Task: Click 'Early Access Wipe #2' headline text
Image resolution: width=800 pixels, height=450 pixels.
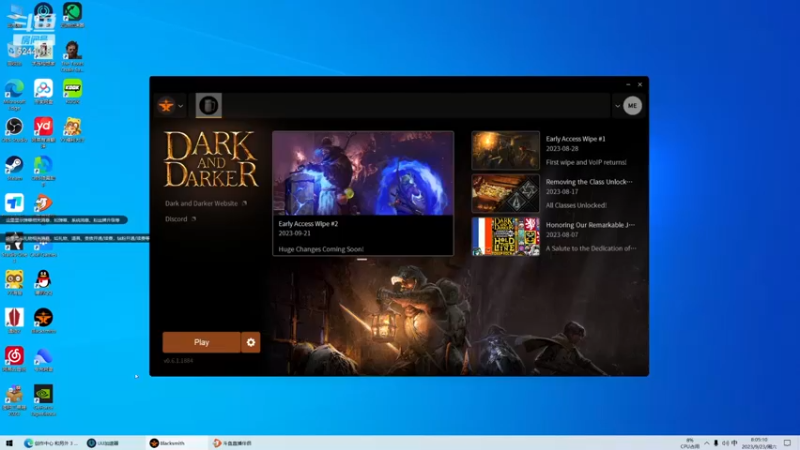Action: (x=308, y=223)
